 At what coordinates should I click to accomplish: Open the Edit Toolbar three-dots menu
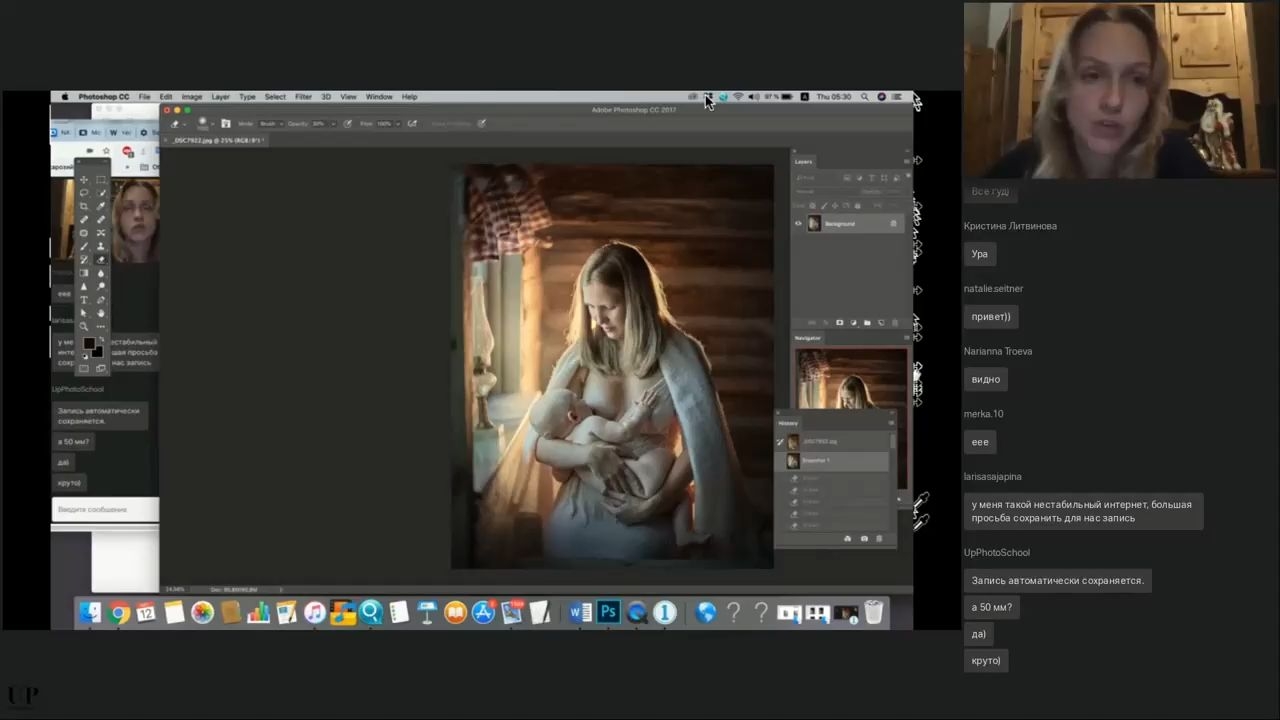[101, 326]
